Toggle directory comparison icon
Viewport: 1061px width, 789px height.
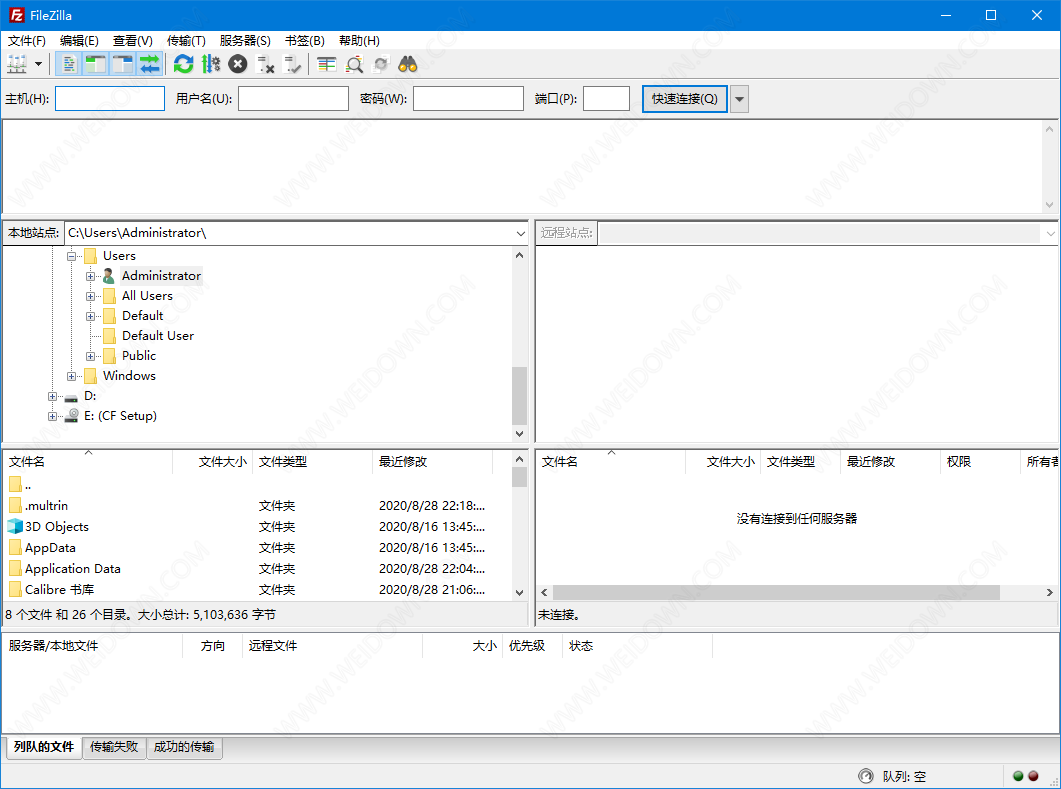[354, 64]
